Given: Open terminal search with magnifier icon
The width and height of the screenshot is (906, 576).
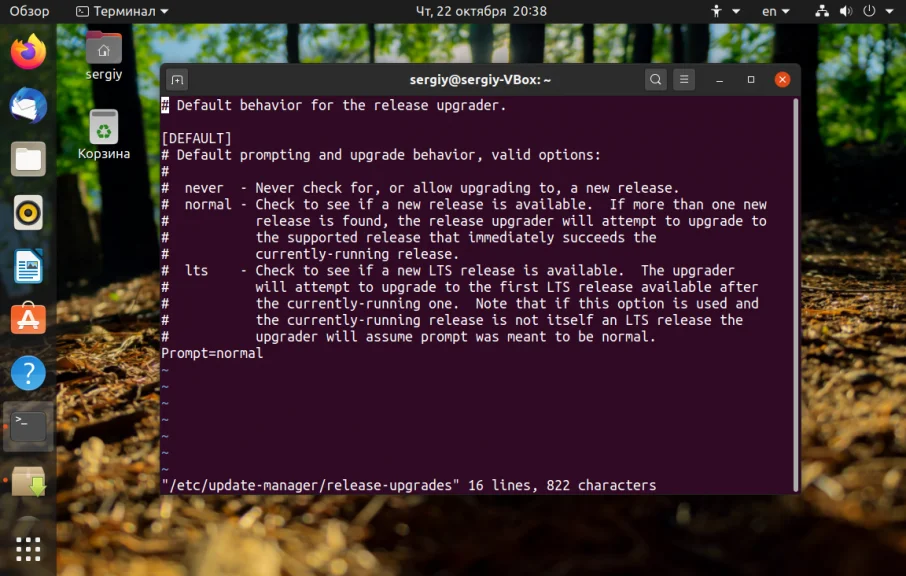Looking at the screenshot, I should coord(655,80).
